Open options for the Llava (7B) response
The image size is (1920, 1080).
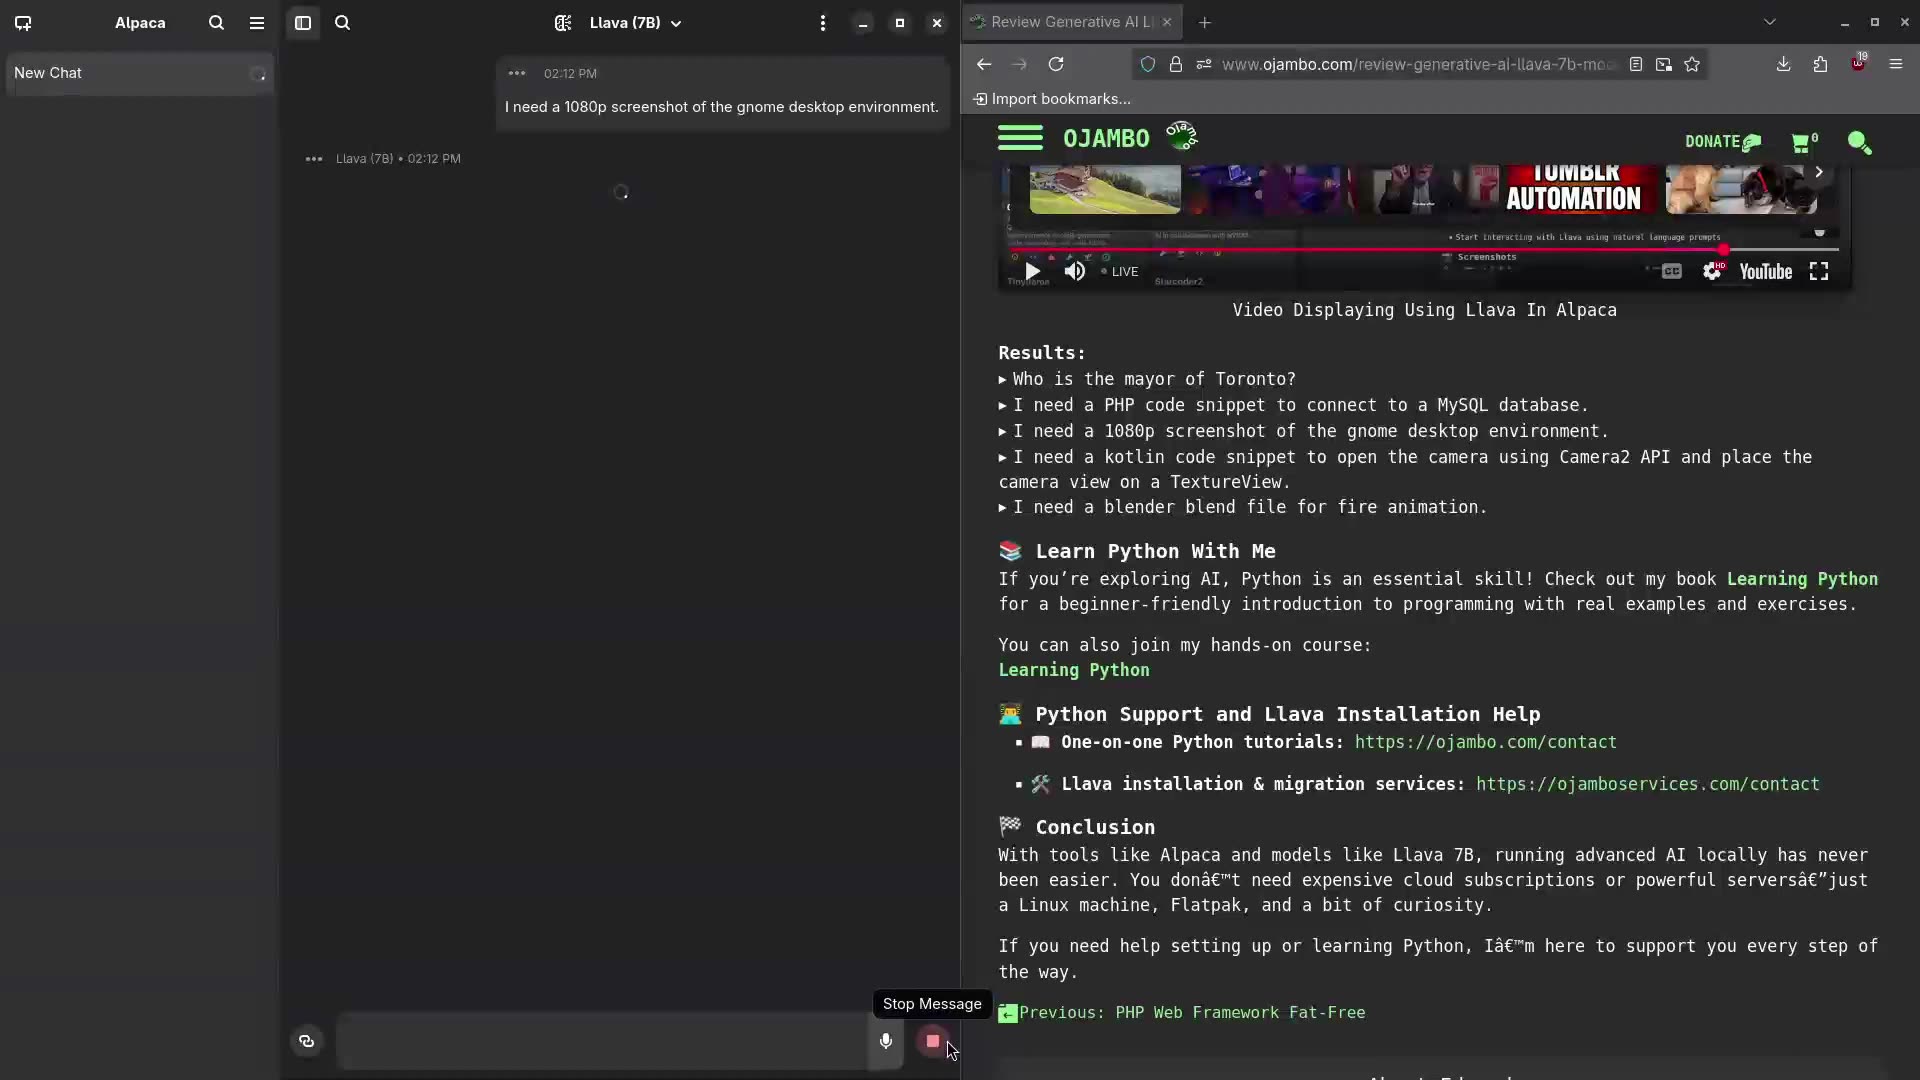click(314, 158)
